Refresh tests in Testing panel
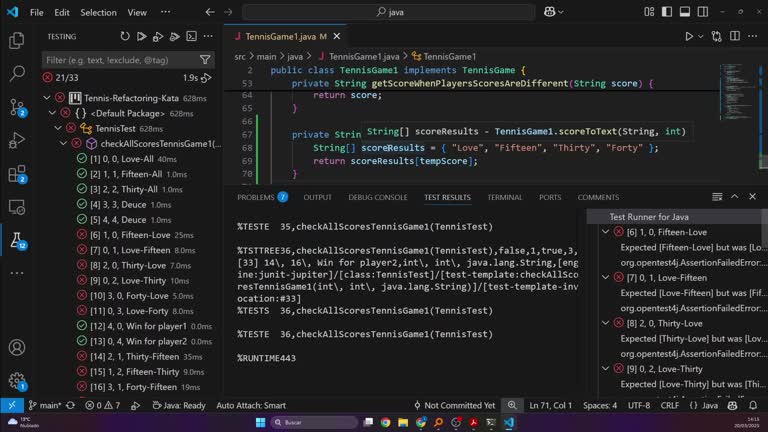This screenshot has height=432, width=768. [125, 36]
